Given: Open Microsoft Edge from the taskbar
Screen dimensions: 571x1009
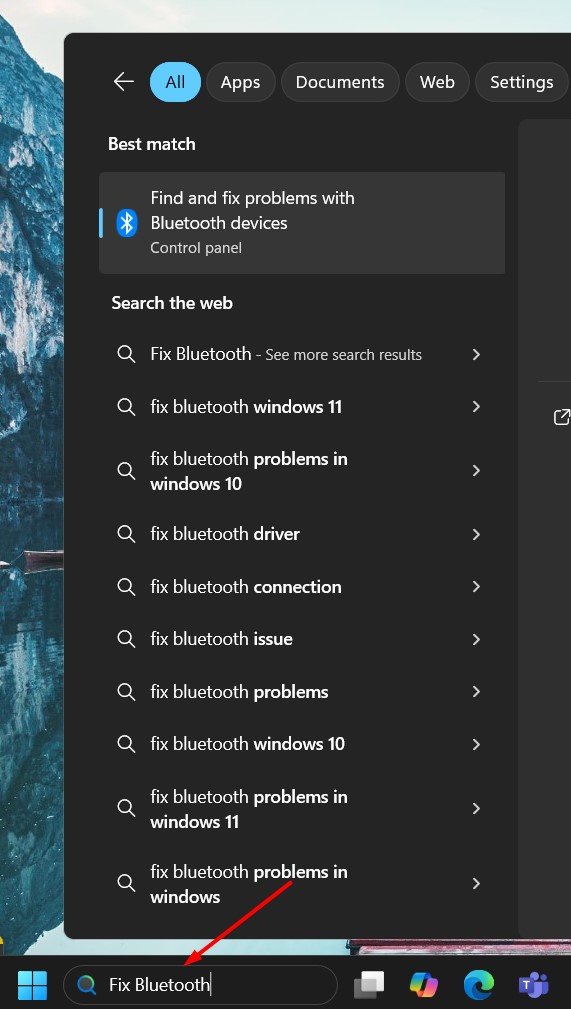Looking at the screenshot, I should (479, 985).
